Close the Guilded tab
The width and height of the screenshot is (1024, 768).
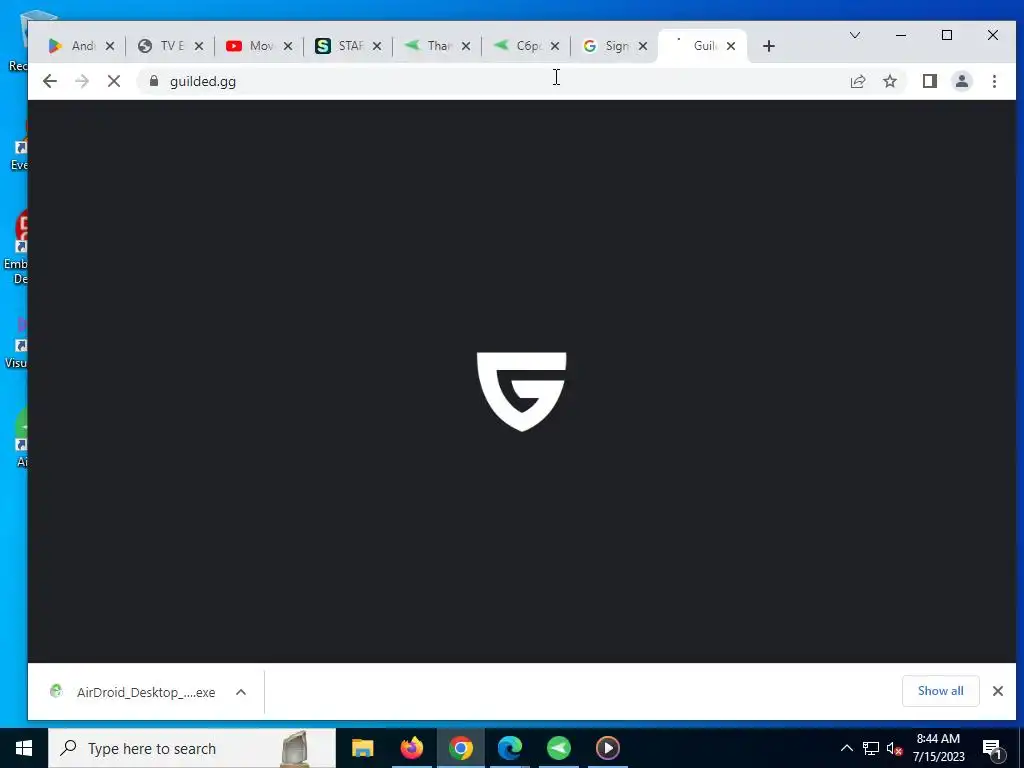731,46
